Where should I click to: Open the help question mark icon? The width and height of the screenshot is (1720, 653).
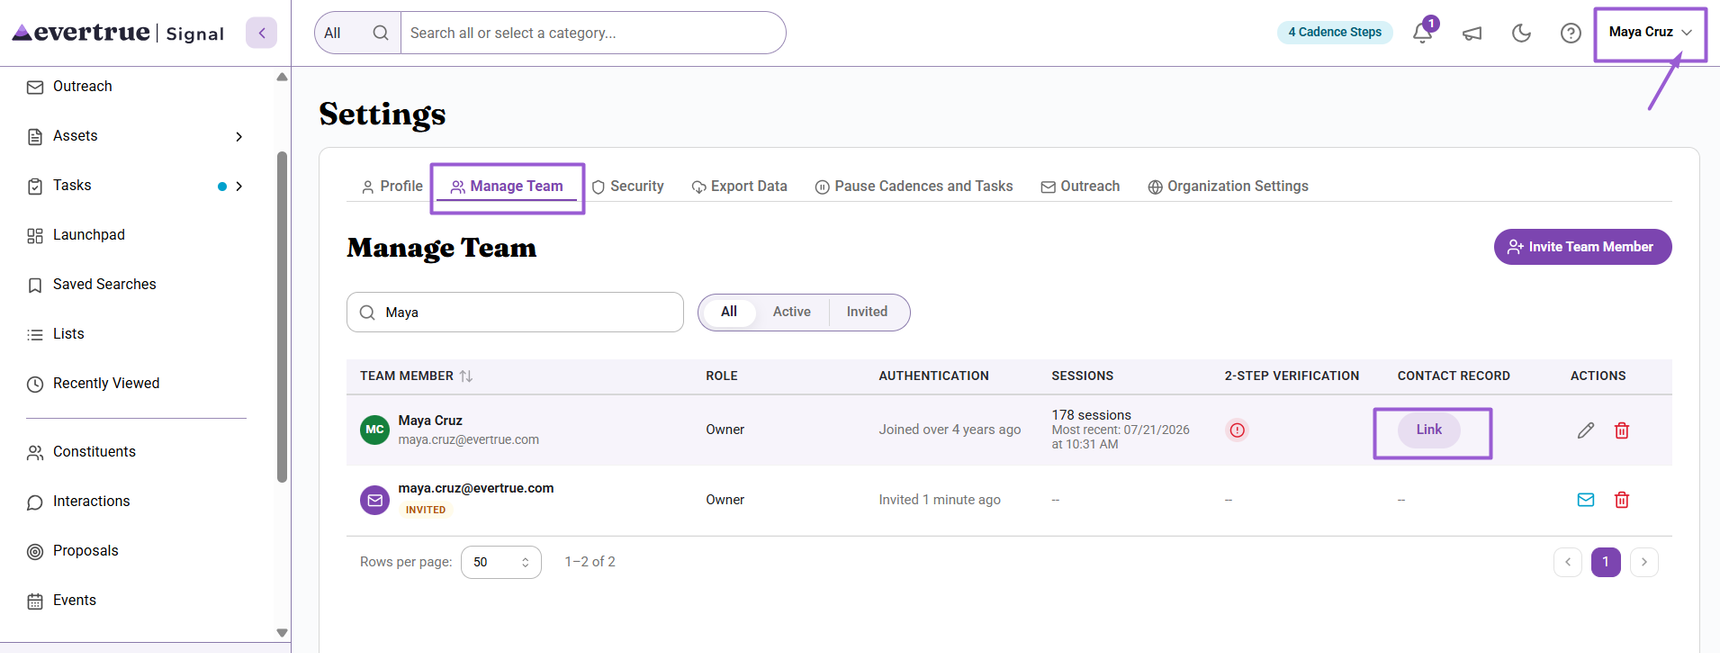point(1571,33)
